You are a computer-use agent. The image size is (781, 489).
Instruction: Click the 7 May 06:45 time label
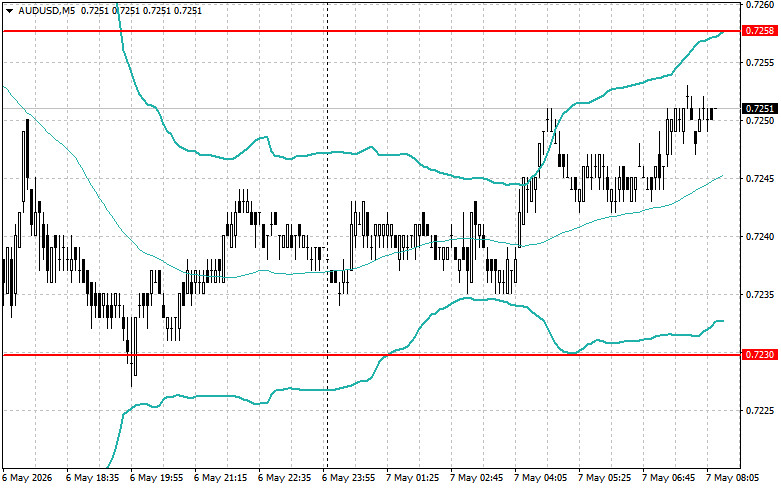(668, 478)
